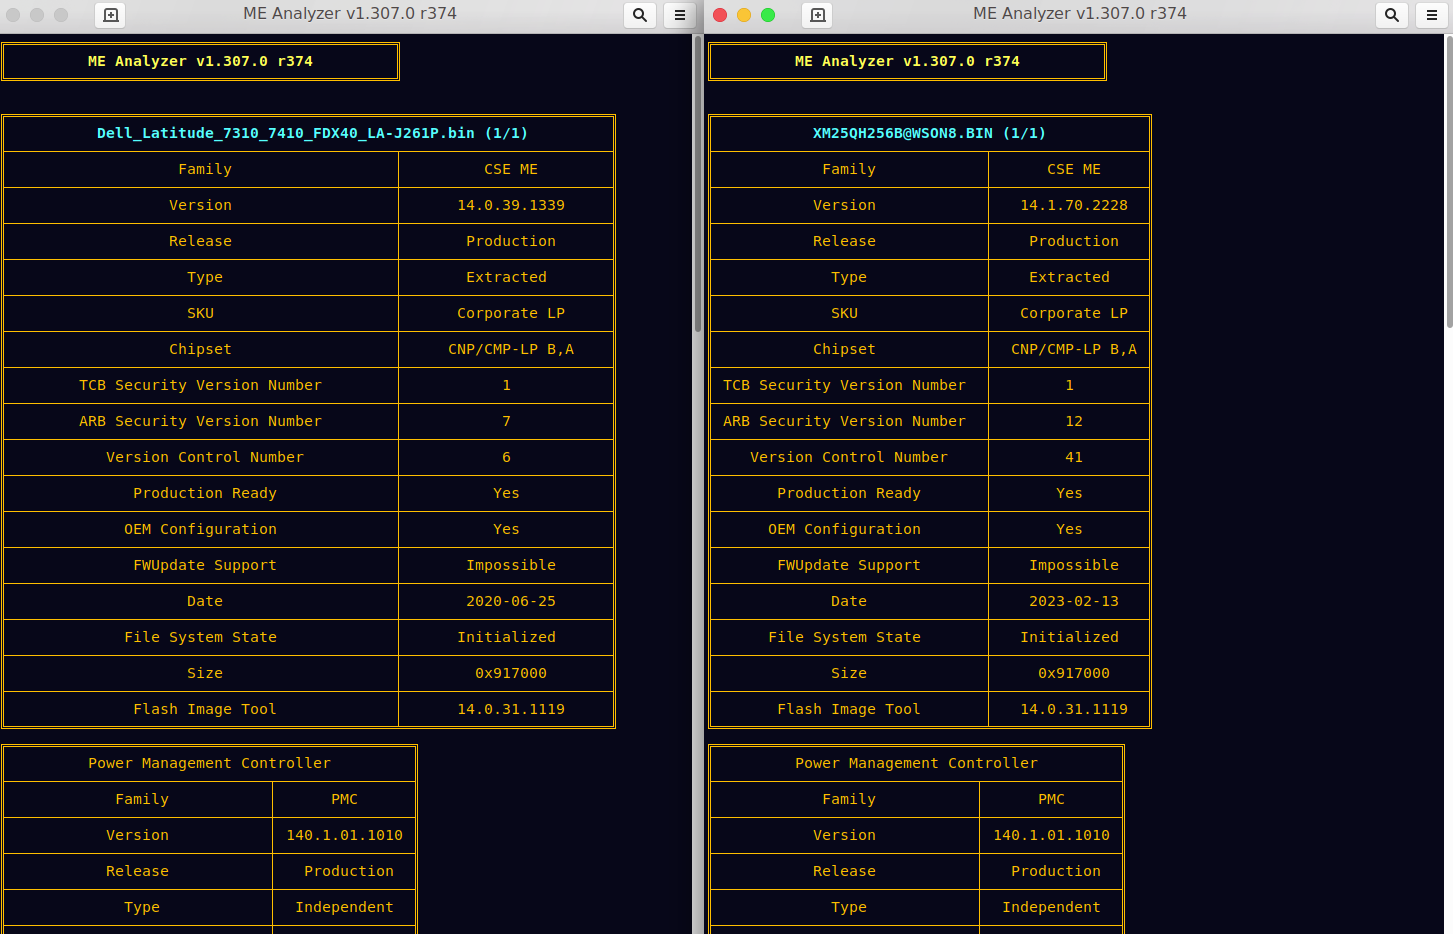Click the left window's vertical scrollbar thumb
Image resolution: width=1453 pixels, height=934 pixels.
click(697, 185)
